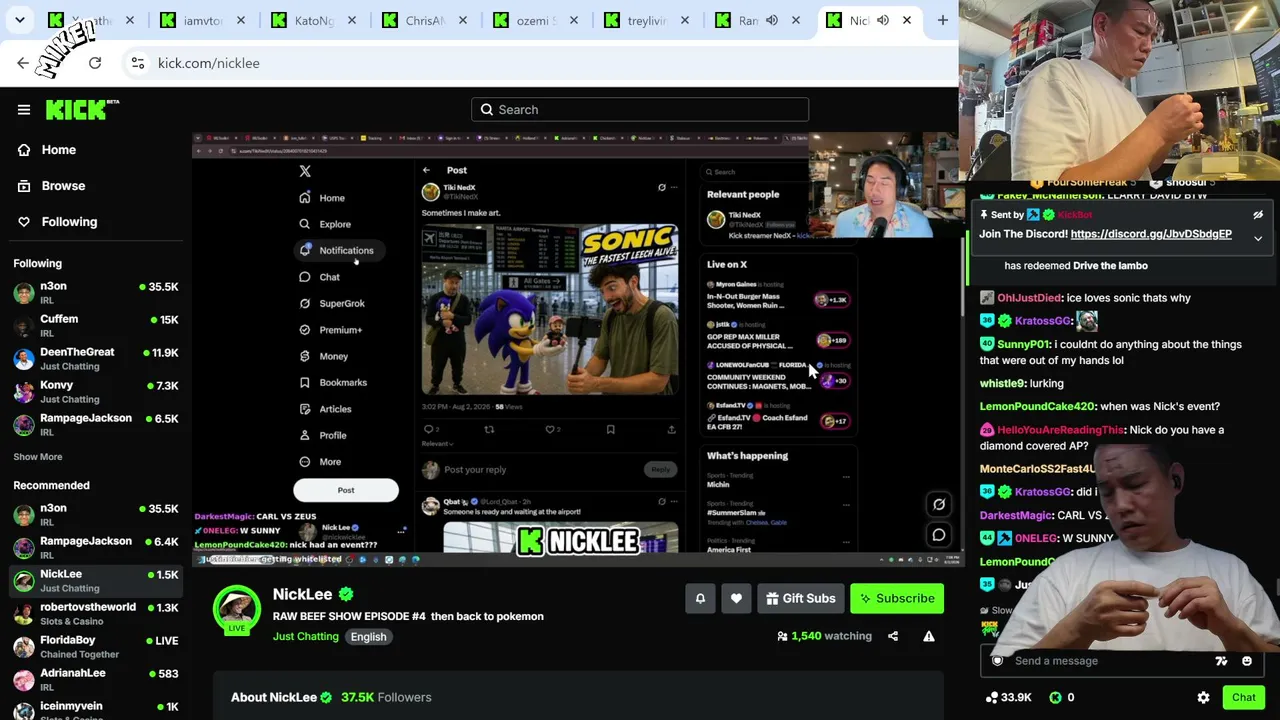Send message with the green Chat button

(x=1243, y=698)
